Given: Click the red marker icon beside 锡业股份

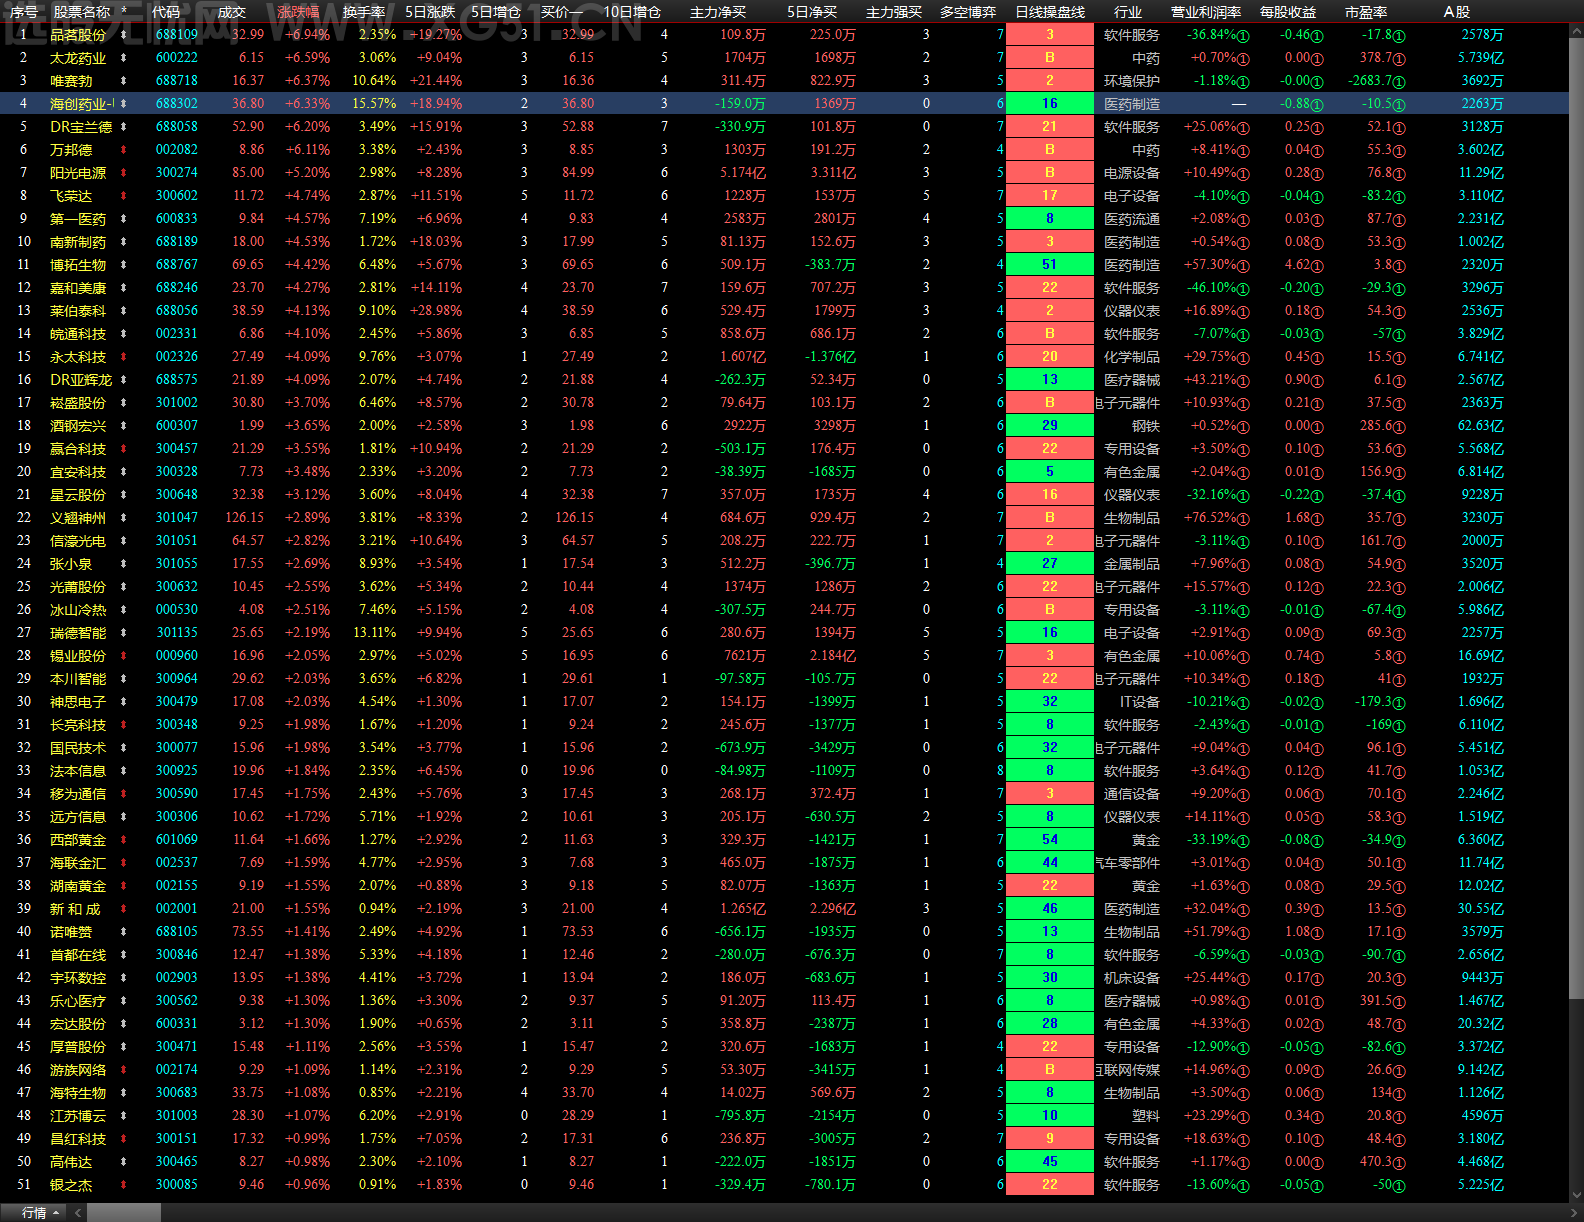Looking at the screenshot, I should tap(124, 656).
